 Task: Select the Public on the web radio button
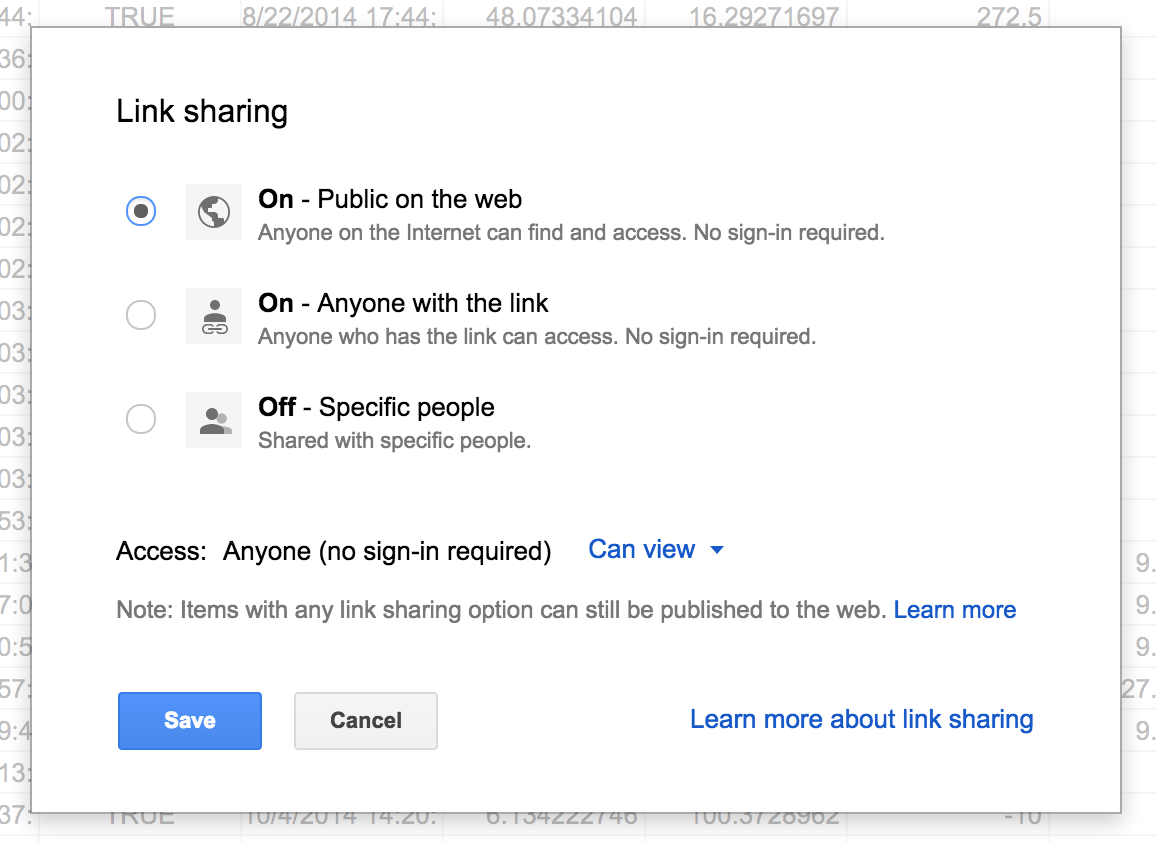(x=141, y=212)
